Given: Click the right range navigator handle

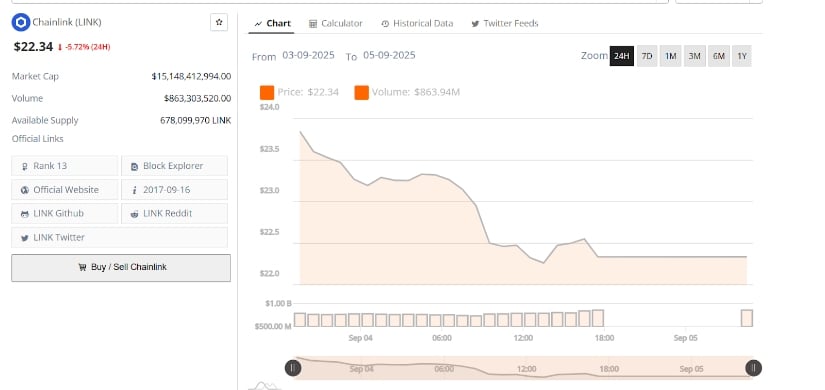Looking at the screenshot, I should [753, 368].
